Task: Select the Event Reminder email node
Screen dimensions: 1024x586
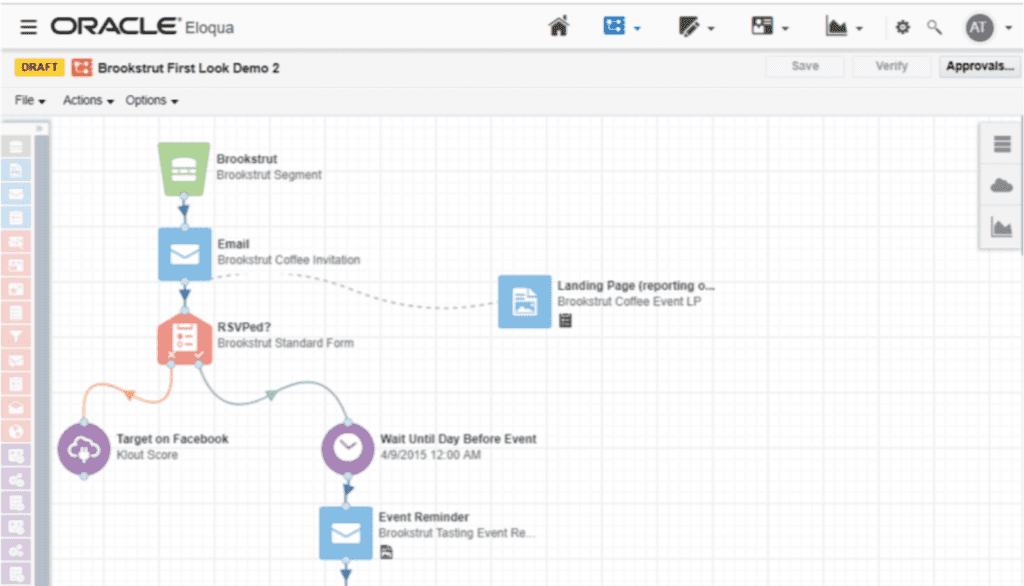Action: tap(345, 533)
